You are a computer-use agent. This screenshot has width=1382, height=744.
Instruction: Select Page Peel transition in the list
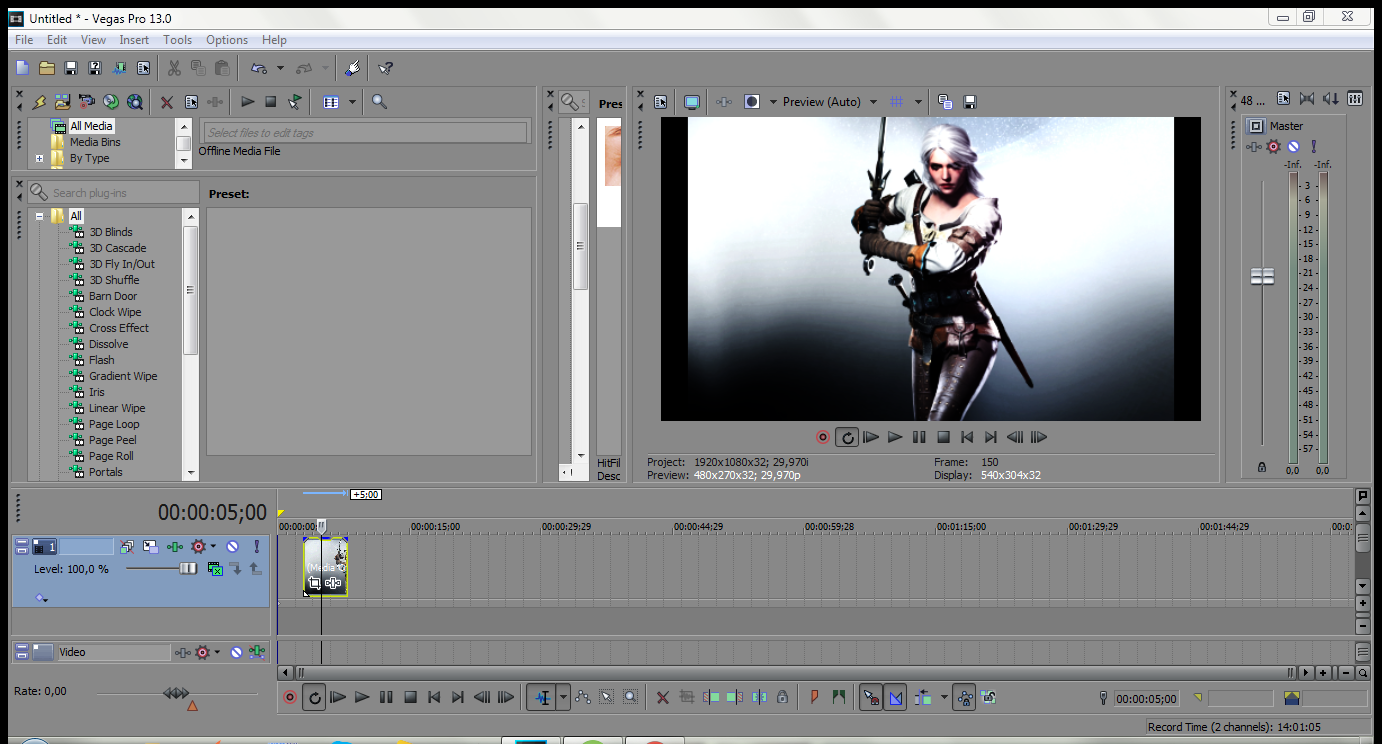(112, 440)
